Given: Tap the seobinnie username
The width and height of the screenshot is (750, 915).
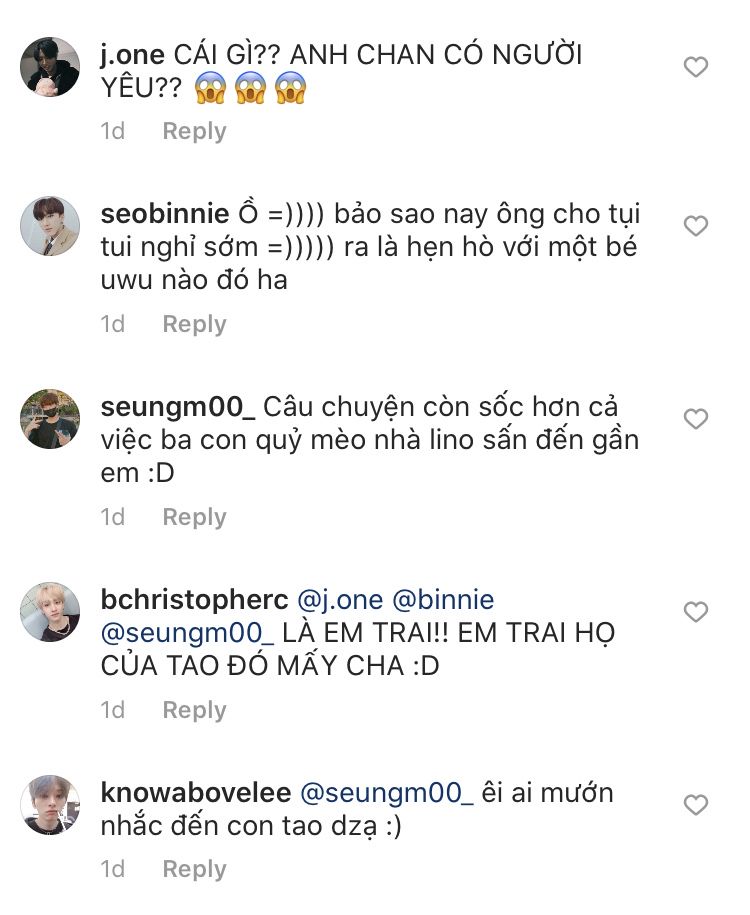Looking at the screenshot, I should click(x=165, y=214).
